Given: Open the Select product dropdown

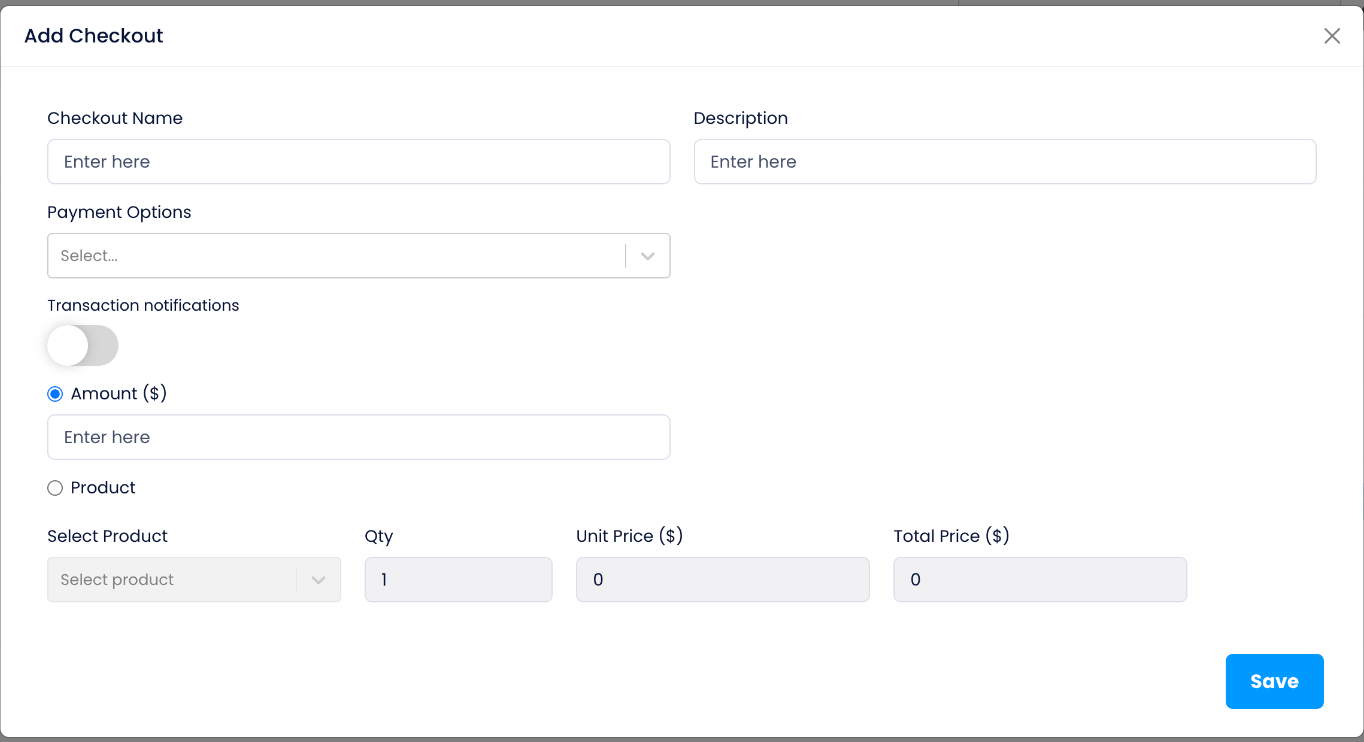Looking at the screenshot, I should pyautogui.click(x=194, y=580).
